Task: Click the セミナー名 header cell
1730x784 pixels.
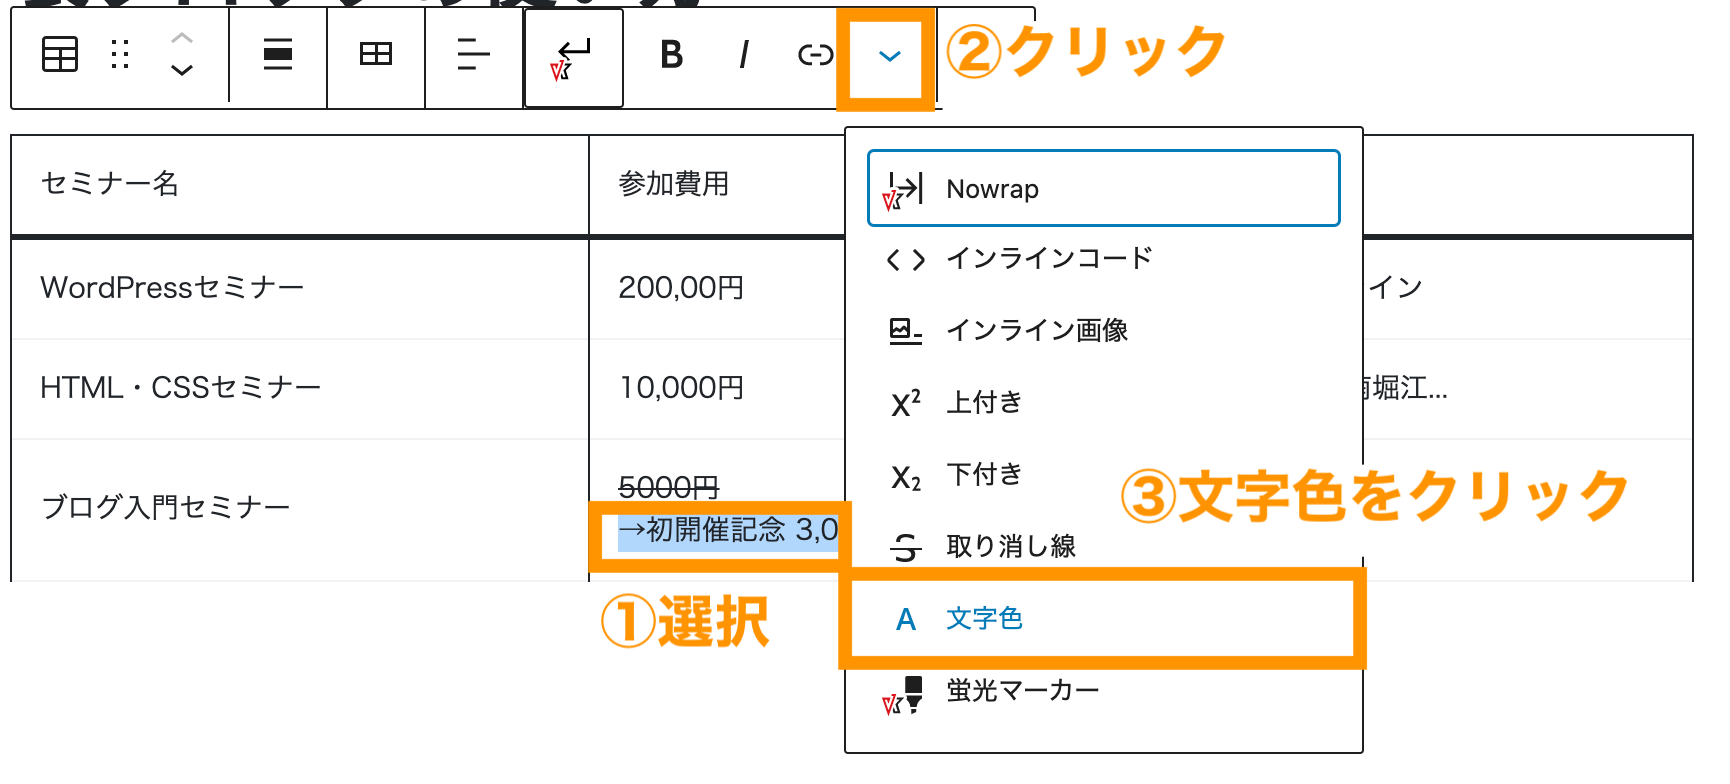Action: point(300,185)
